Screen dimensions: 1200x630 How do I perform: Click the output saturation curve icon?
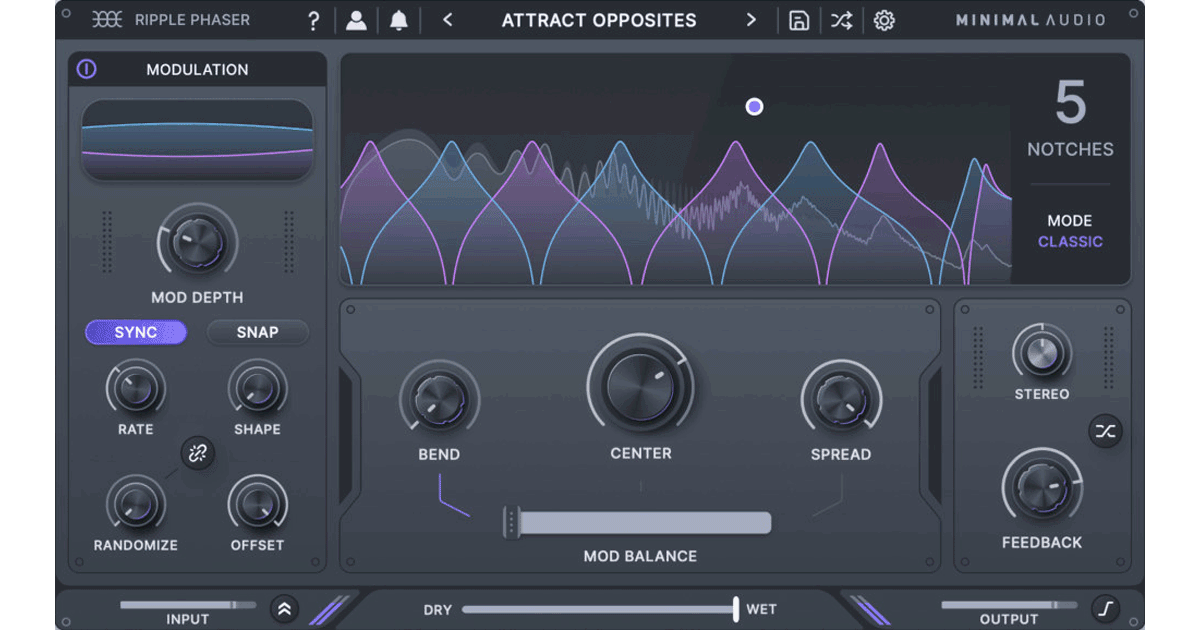coord(1108,608)
